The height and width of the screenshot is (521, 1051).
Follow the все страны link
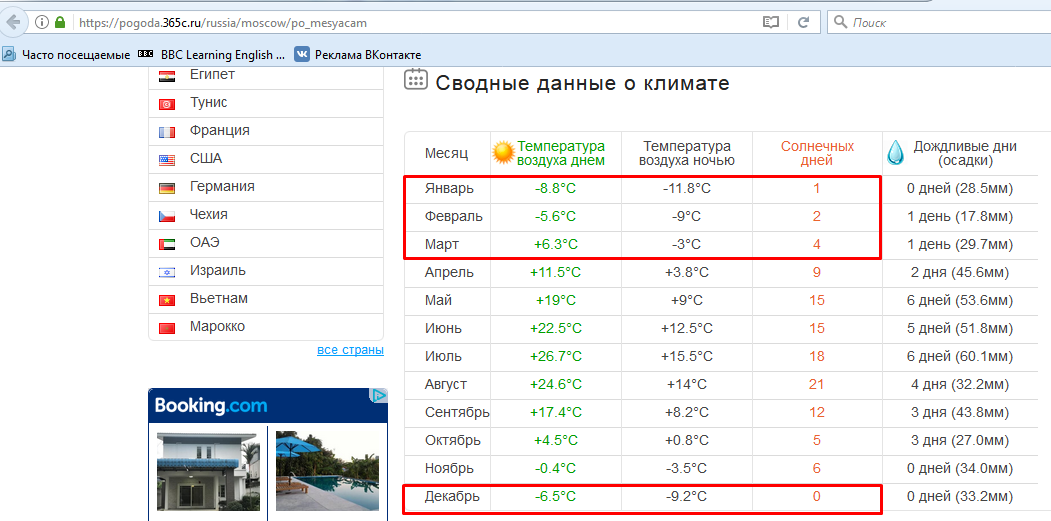tap(350, 351)
